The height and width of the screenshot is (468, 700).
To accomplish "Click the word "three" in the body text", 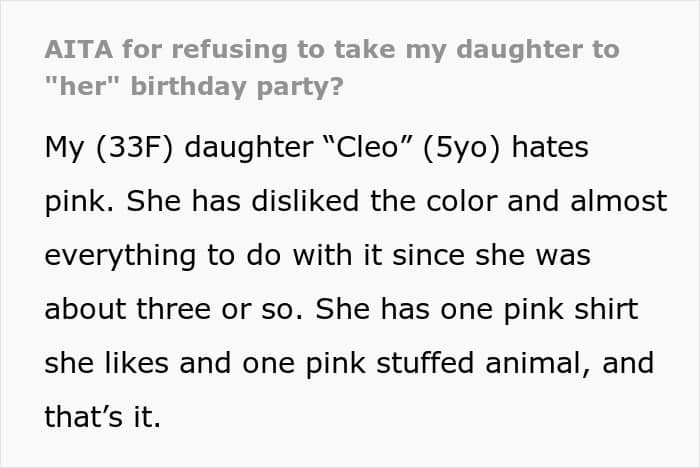I will [x=173, y=308].
